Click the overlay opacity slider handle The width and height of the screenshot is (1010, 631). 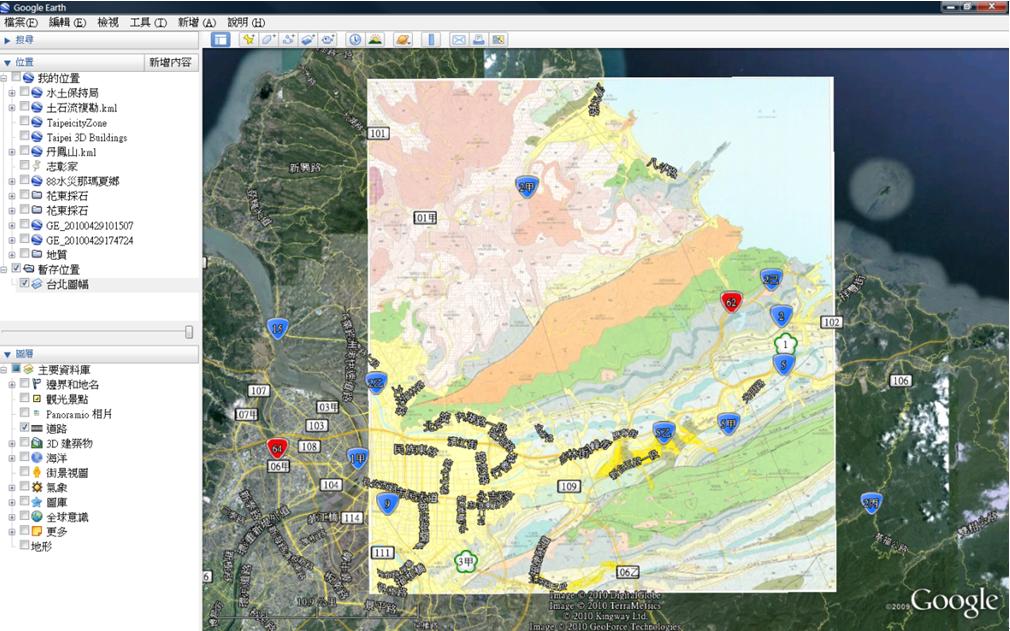coord(189,331)
